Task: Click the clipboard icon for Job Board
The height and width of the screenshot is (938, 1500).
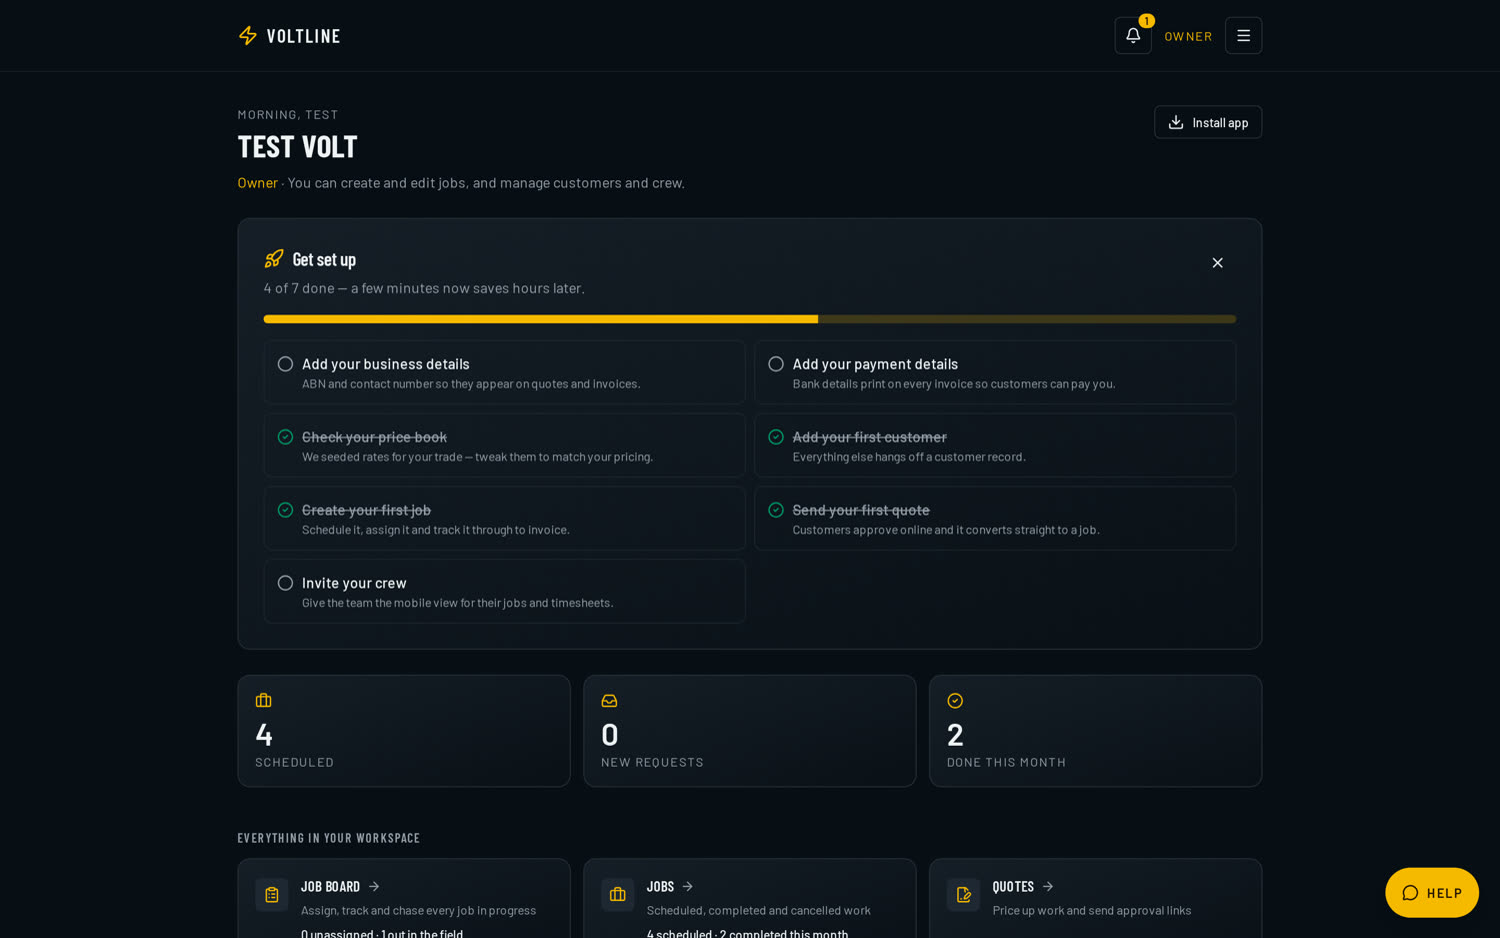Action: [x=272, y=895]
